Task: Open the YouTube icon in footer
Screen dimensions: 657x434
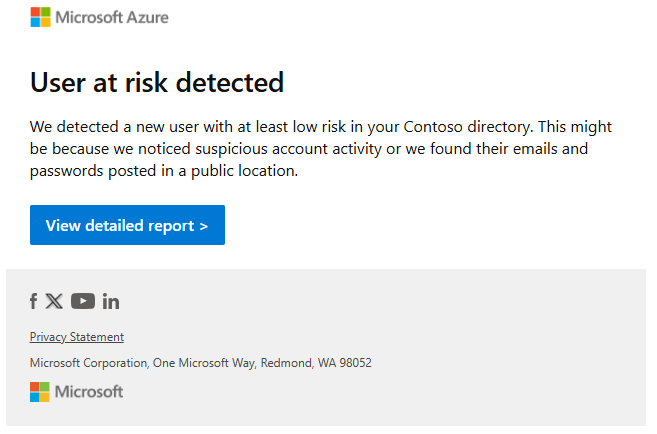Action: 83,301
